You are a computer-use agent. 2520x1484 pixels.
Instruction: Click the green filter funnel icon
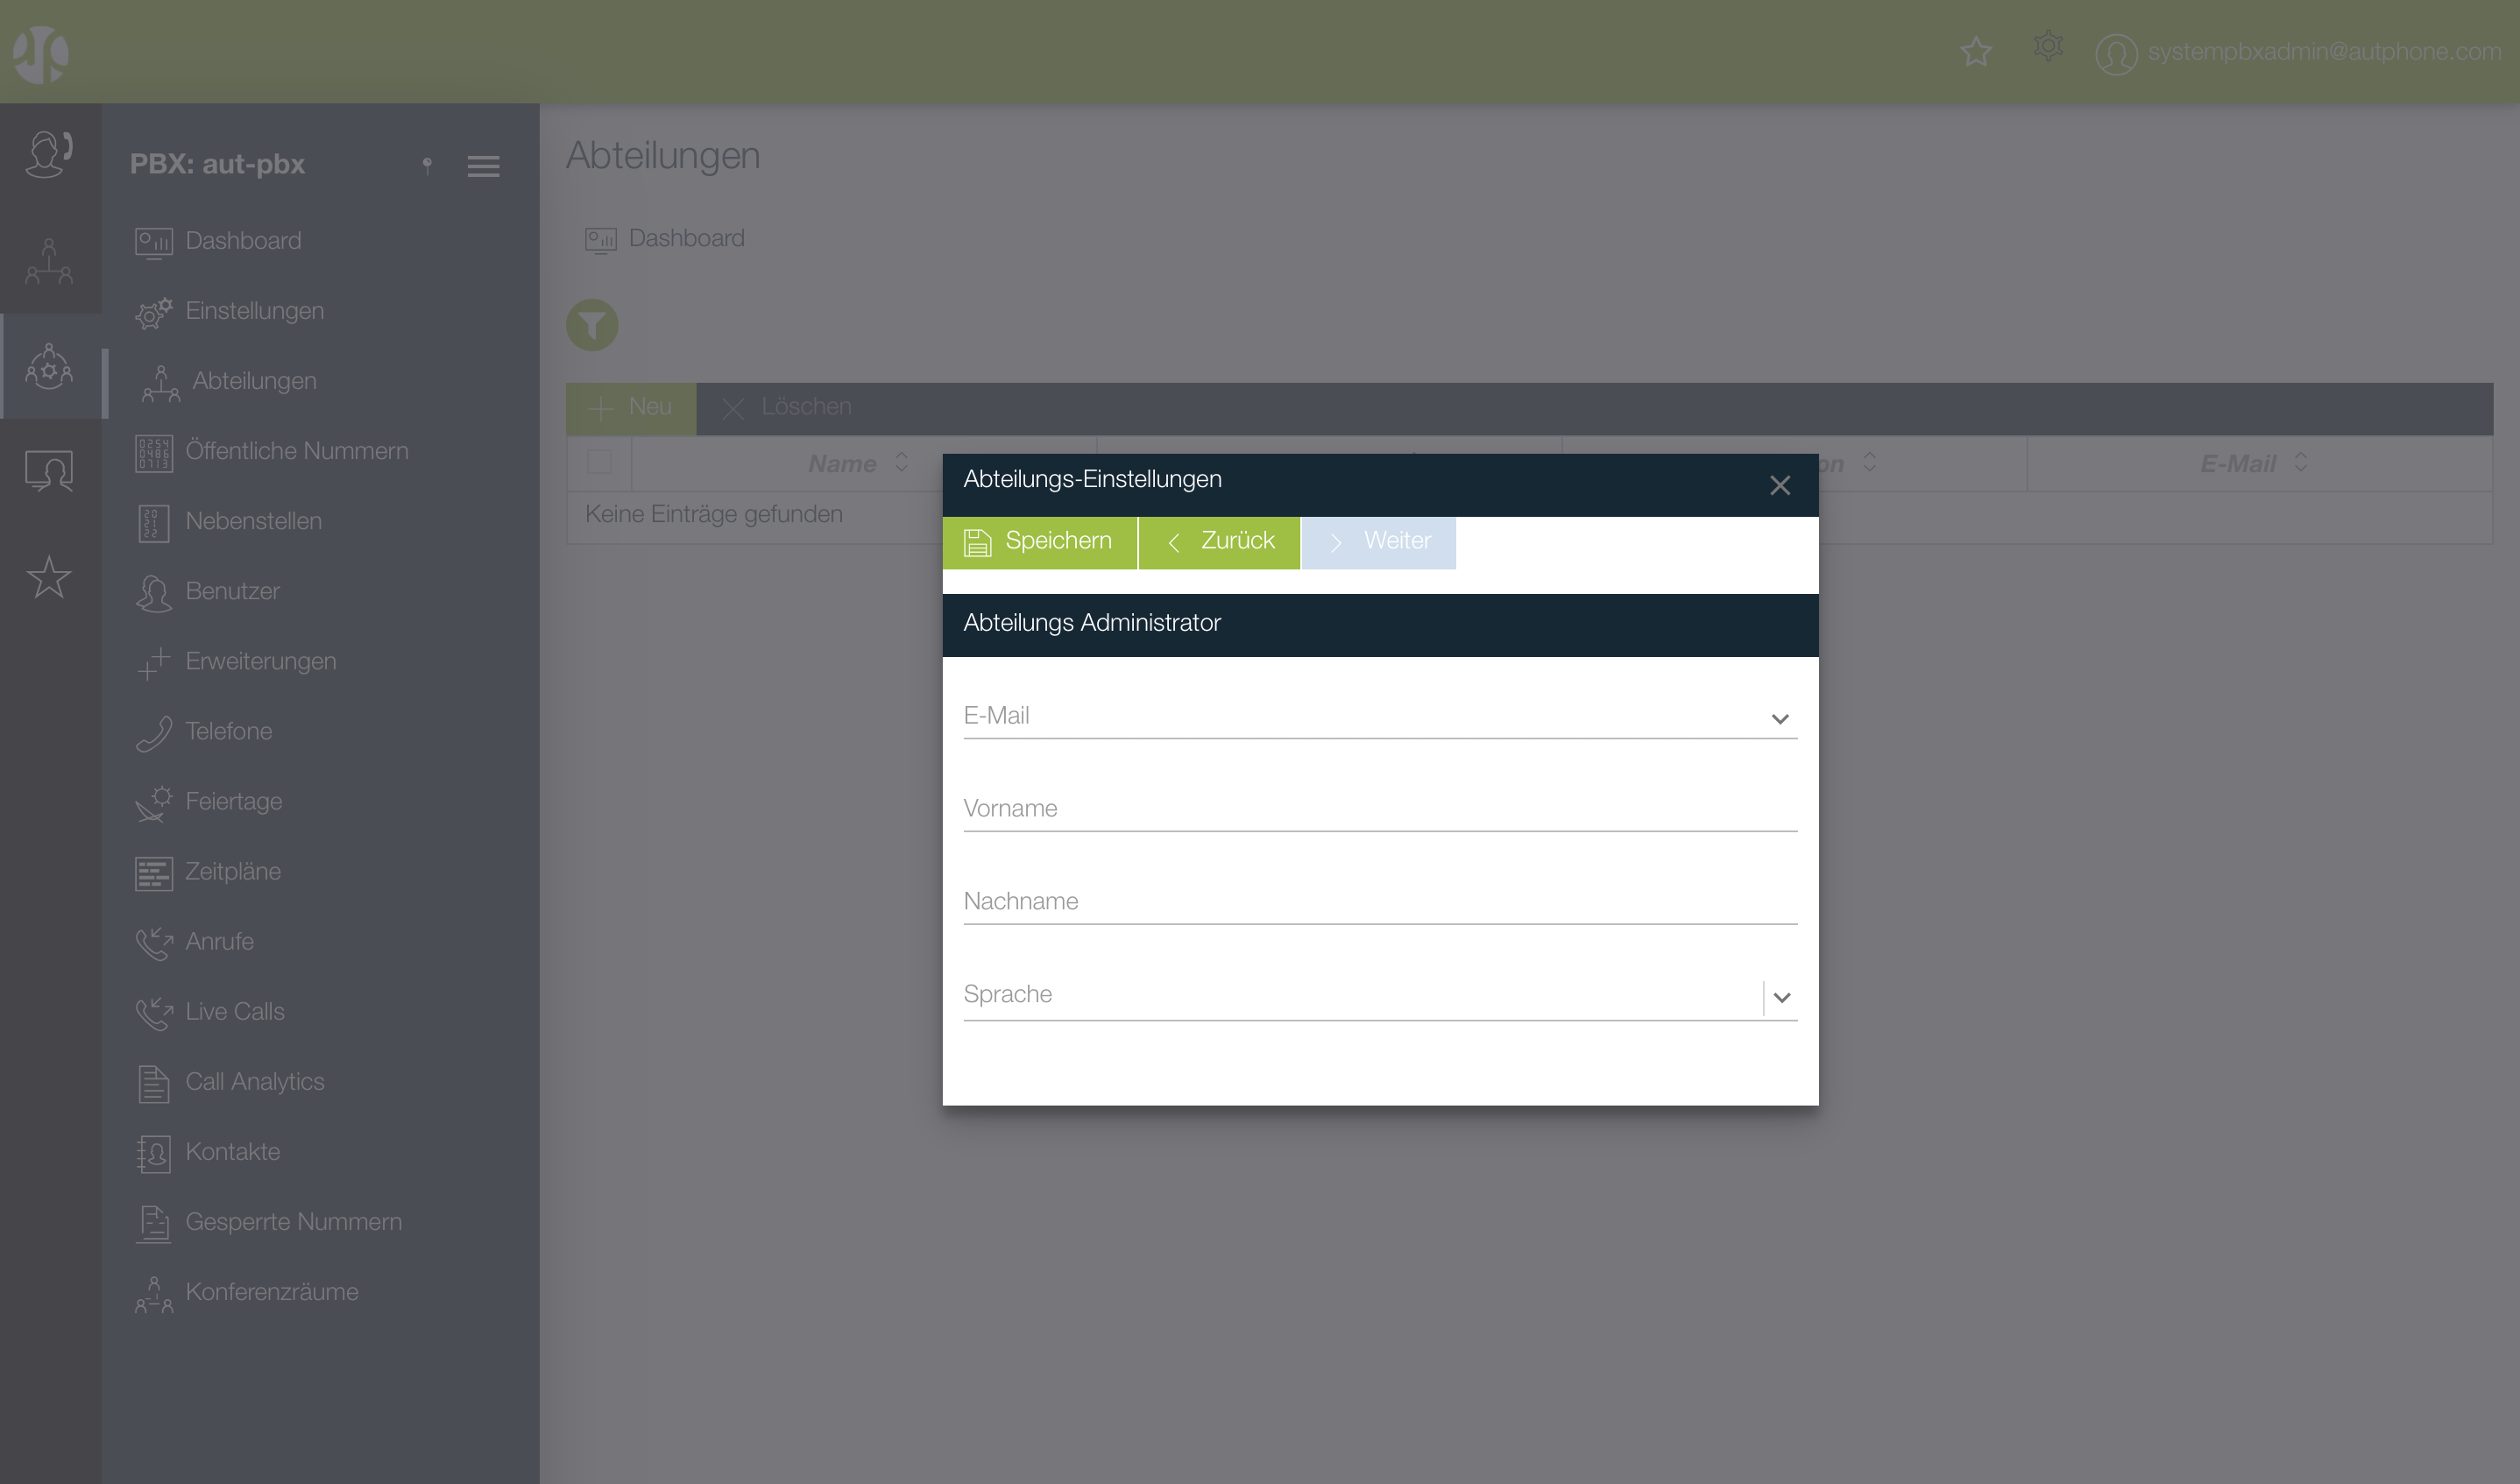(x=592, y=325)
